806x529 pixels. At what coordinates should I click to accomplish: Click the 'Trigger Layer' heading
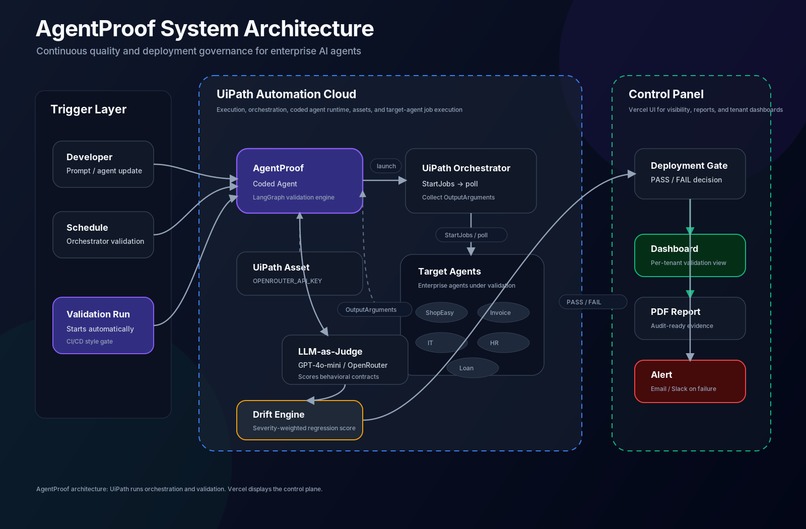[88, 110]
